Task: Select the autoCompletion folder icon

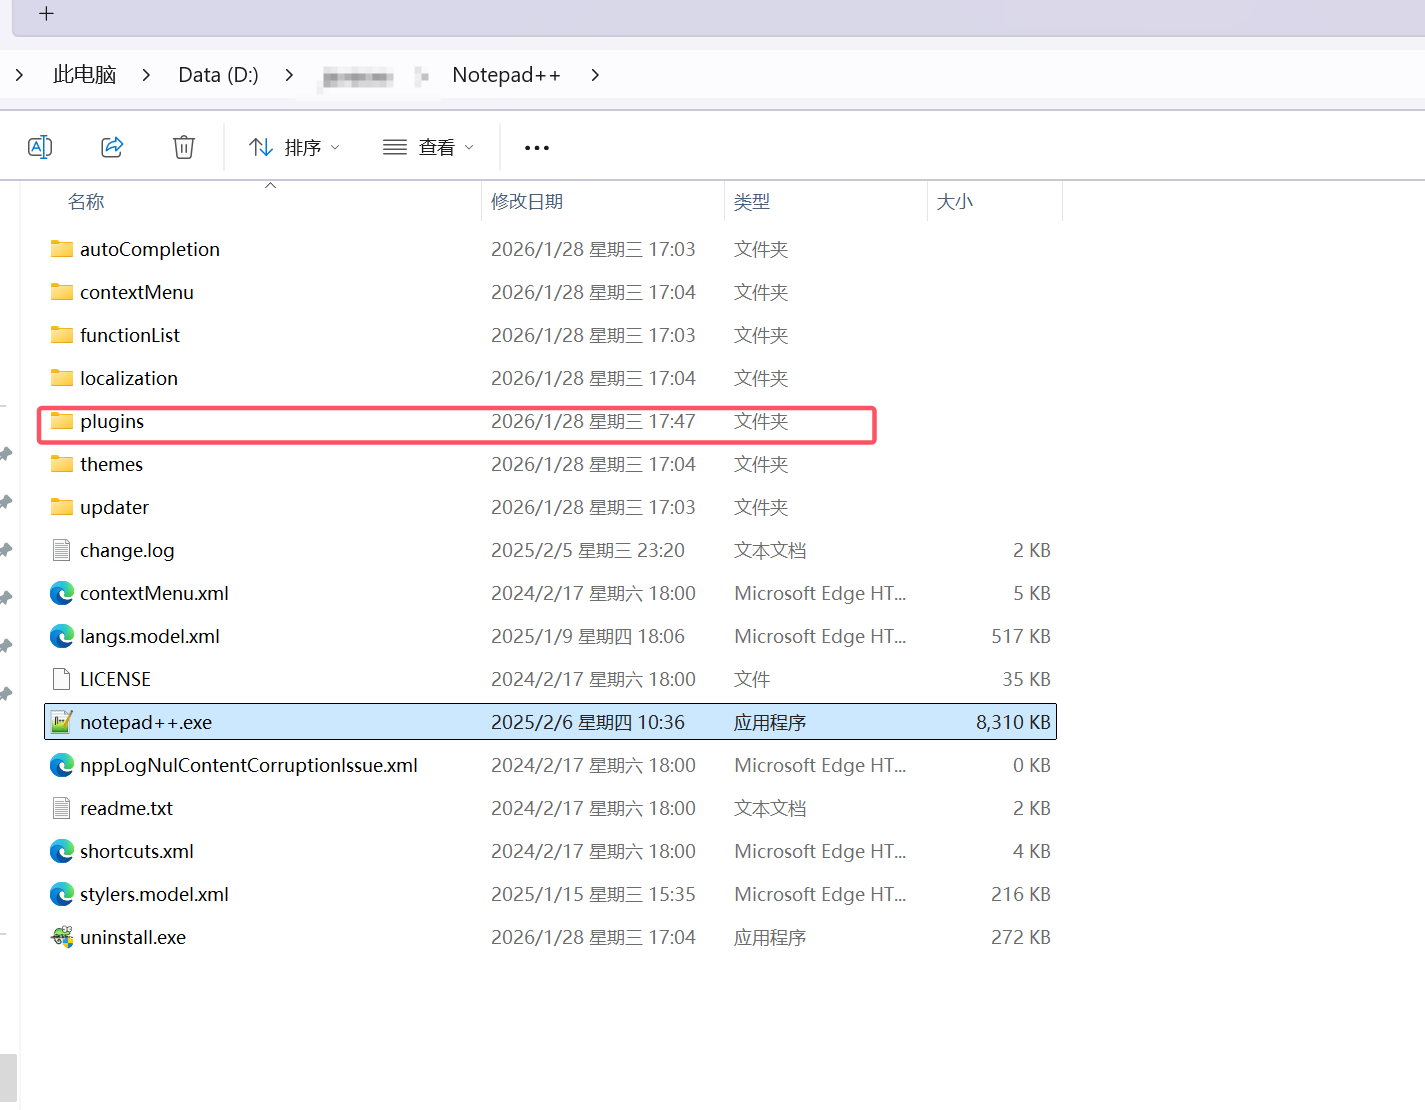Action: 62,249
